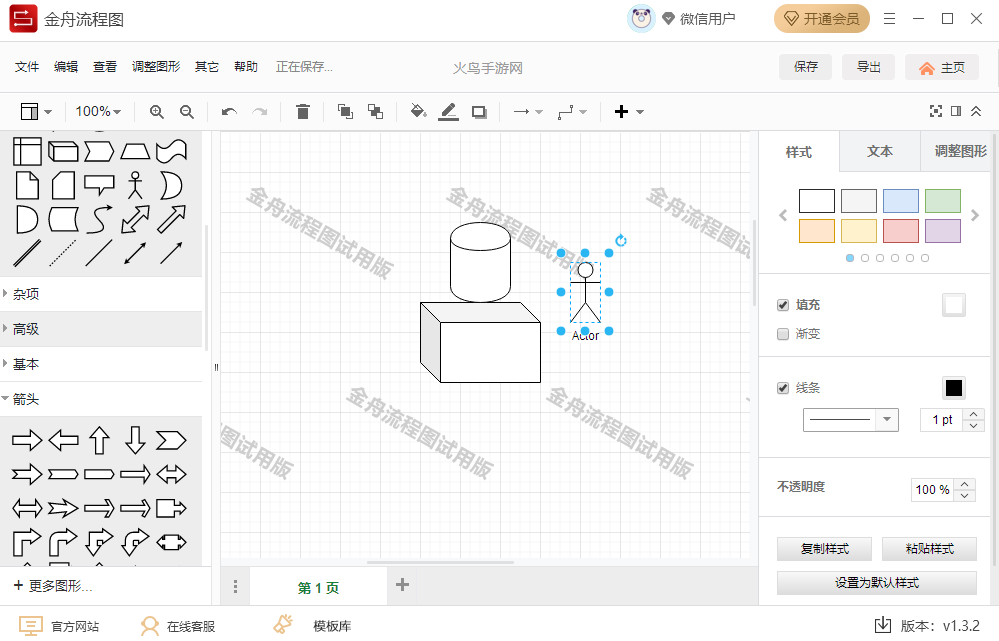Select the up arrow shape

pos(99,440)
